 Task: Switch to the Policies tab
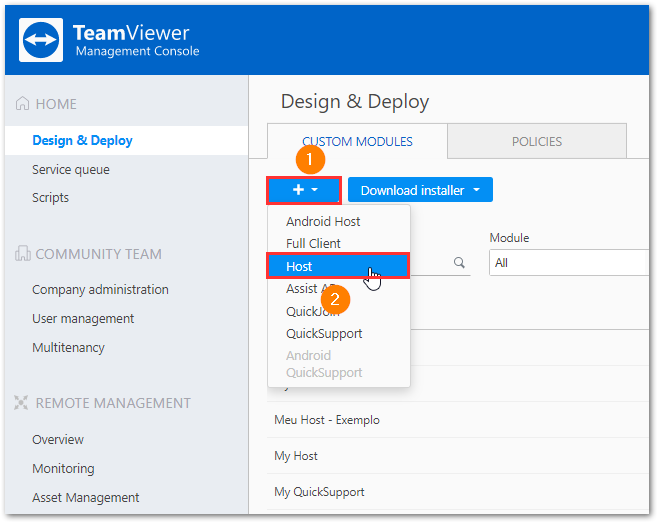(536, 141)
